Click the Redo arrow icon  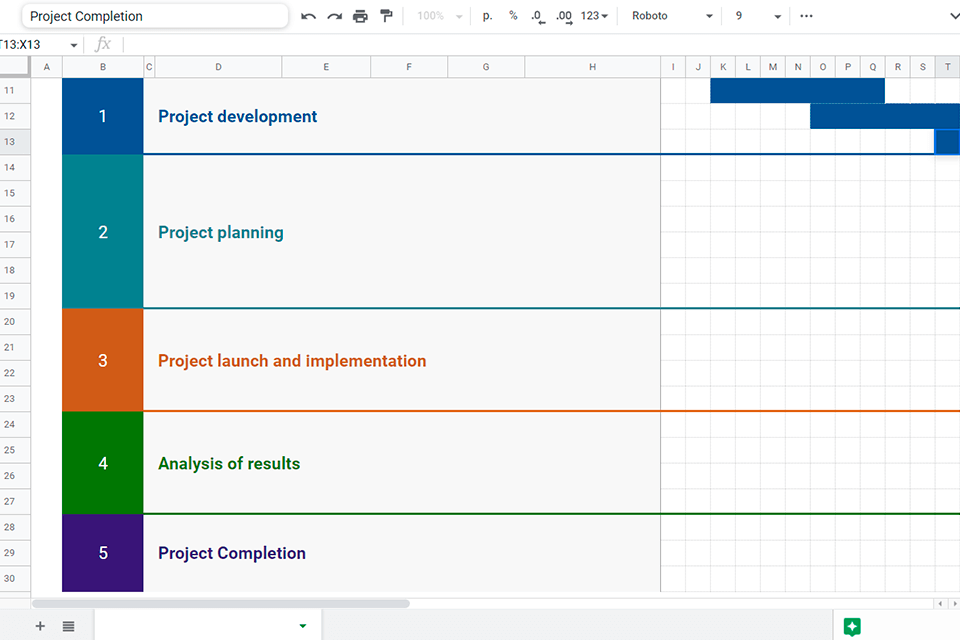pos(334,16)
